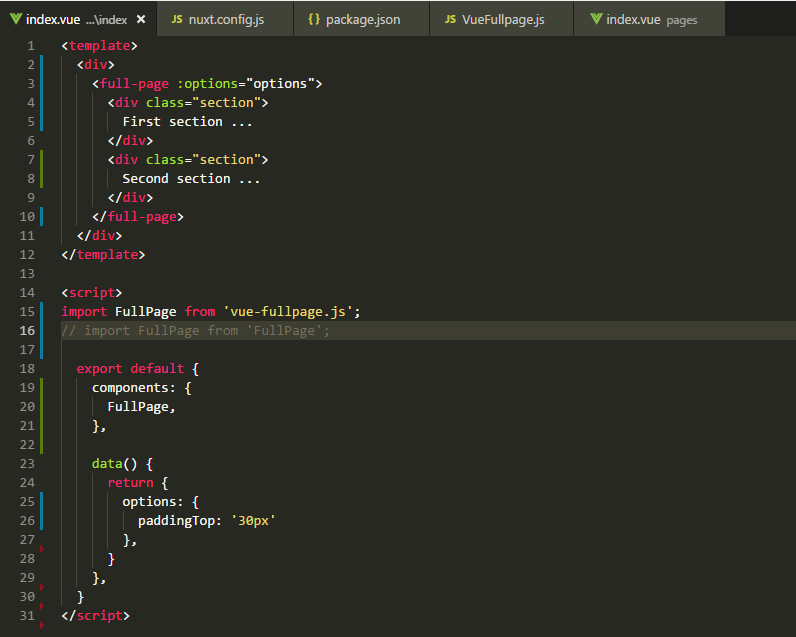Image resolution: width=796 pixels, height=637 pixels.
Task: Click 'export default {' on line 18
Action: click(x=138, y=369)
